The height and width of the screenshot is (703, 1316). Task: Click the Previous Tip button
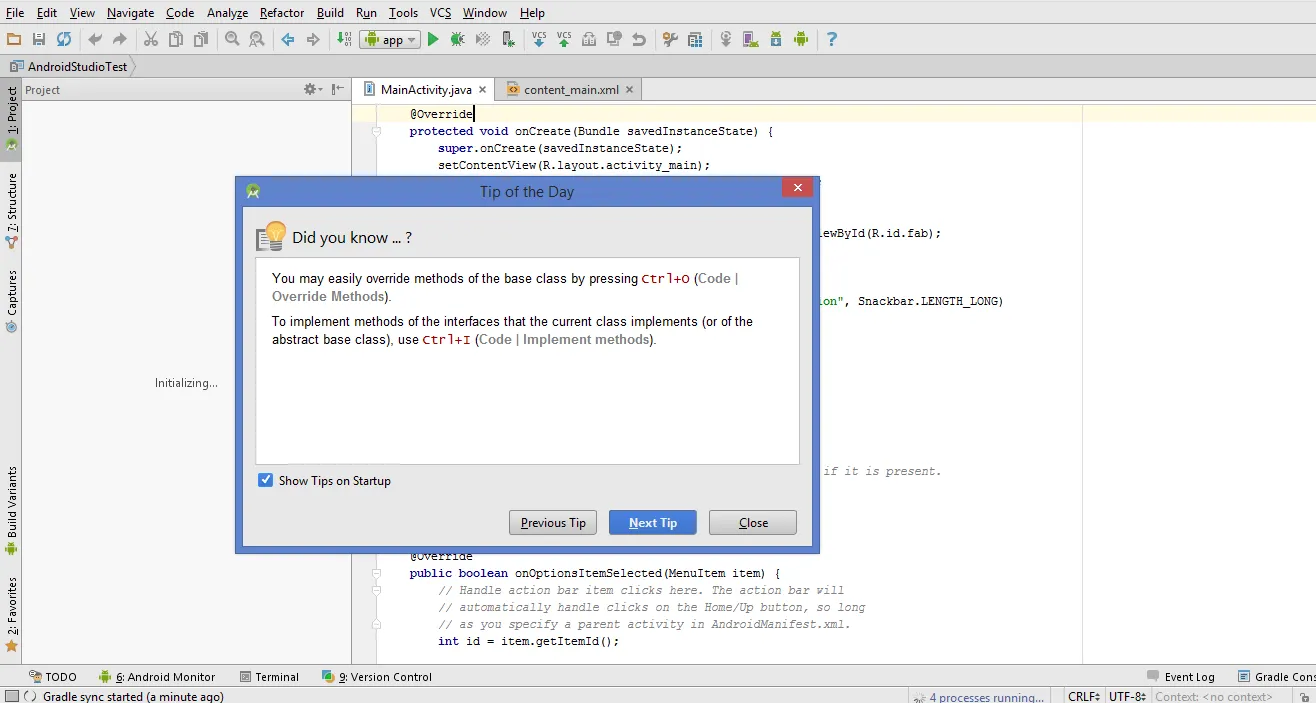(553, 522)
